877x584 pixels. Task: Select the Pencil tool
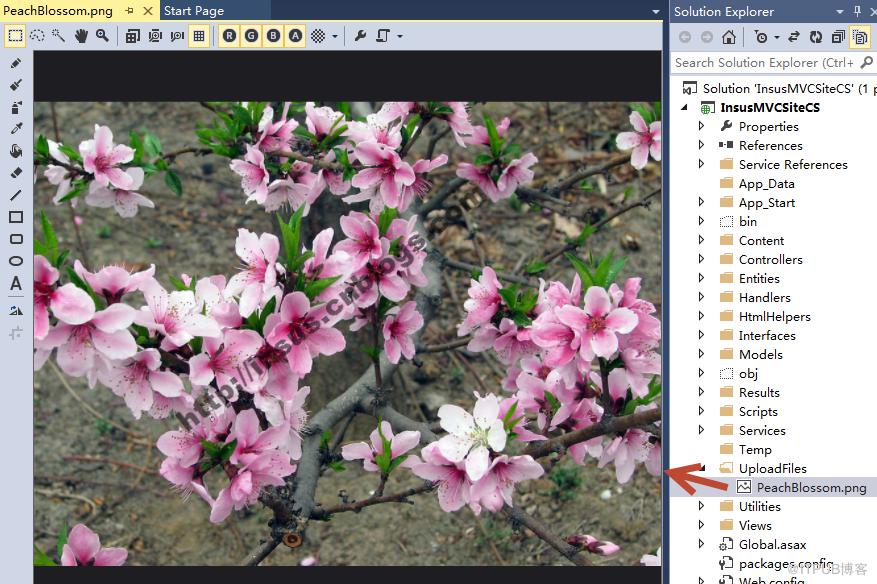(x=16, y=63)
